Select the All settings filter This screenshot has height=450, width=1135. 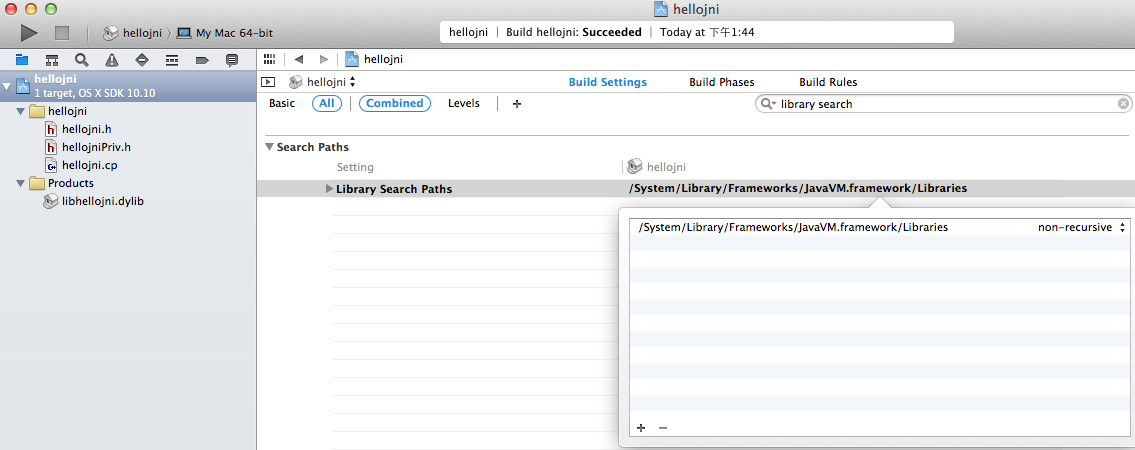[327, 104]
